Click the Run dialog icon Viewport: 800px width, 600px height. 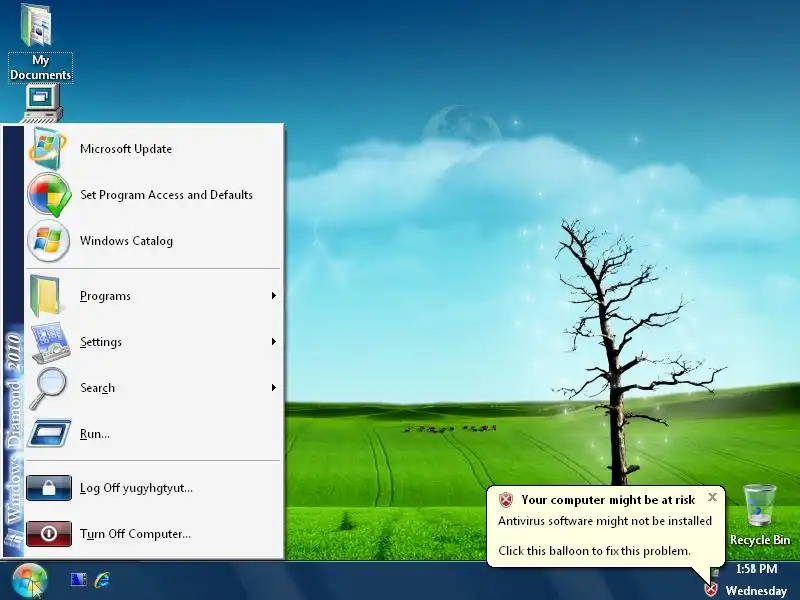point(49,433)
